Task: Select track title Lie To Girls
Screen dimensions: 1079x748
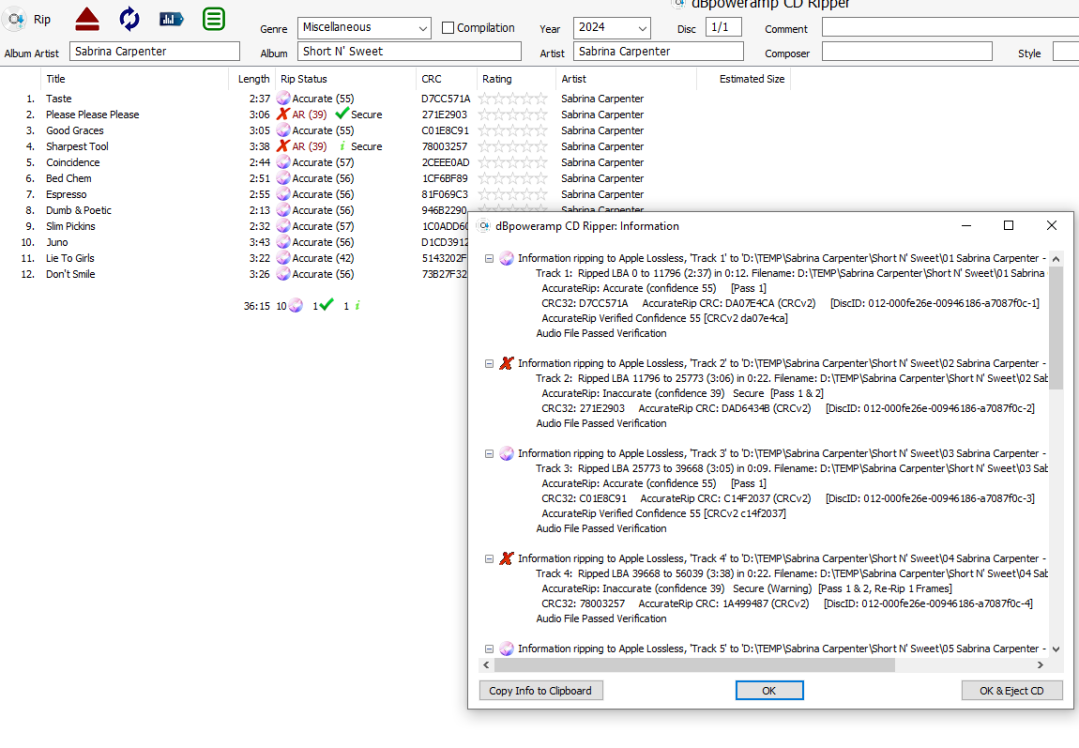Action: click(x=70, y=258)
